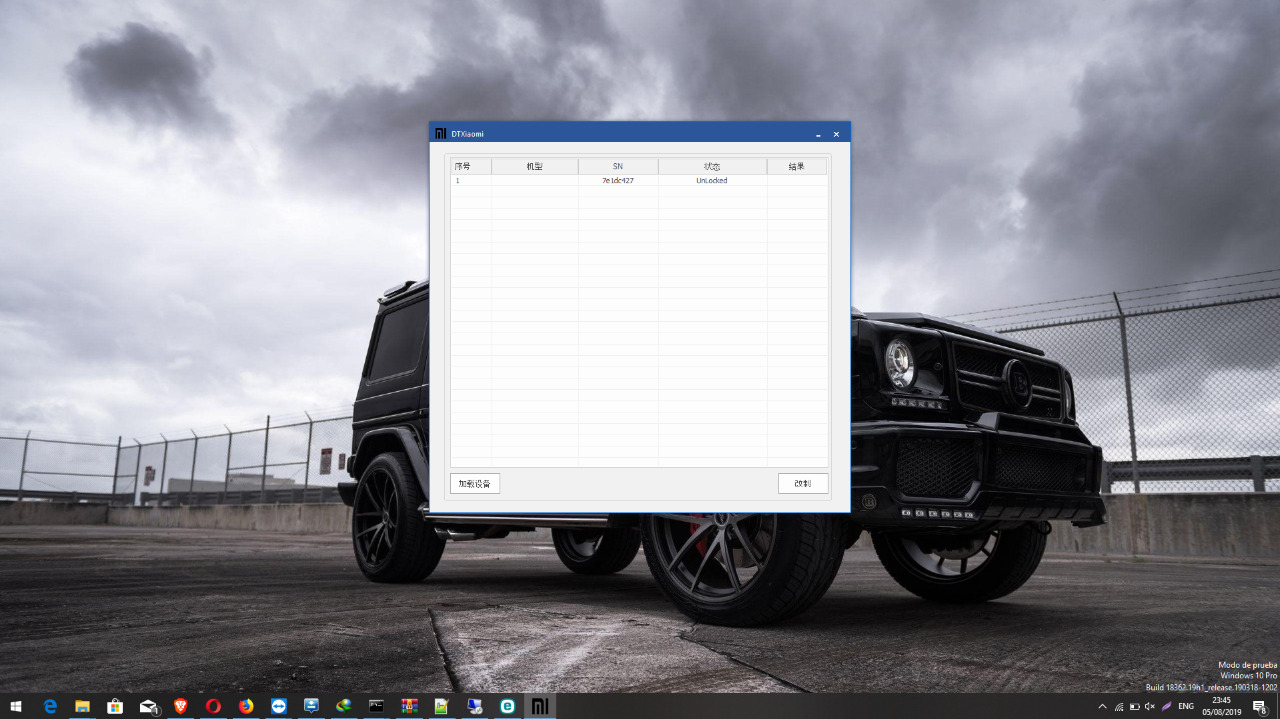Open the ENG input language selector
This screenshot has width=1280, height=719.
1186,706
